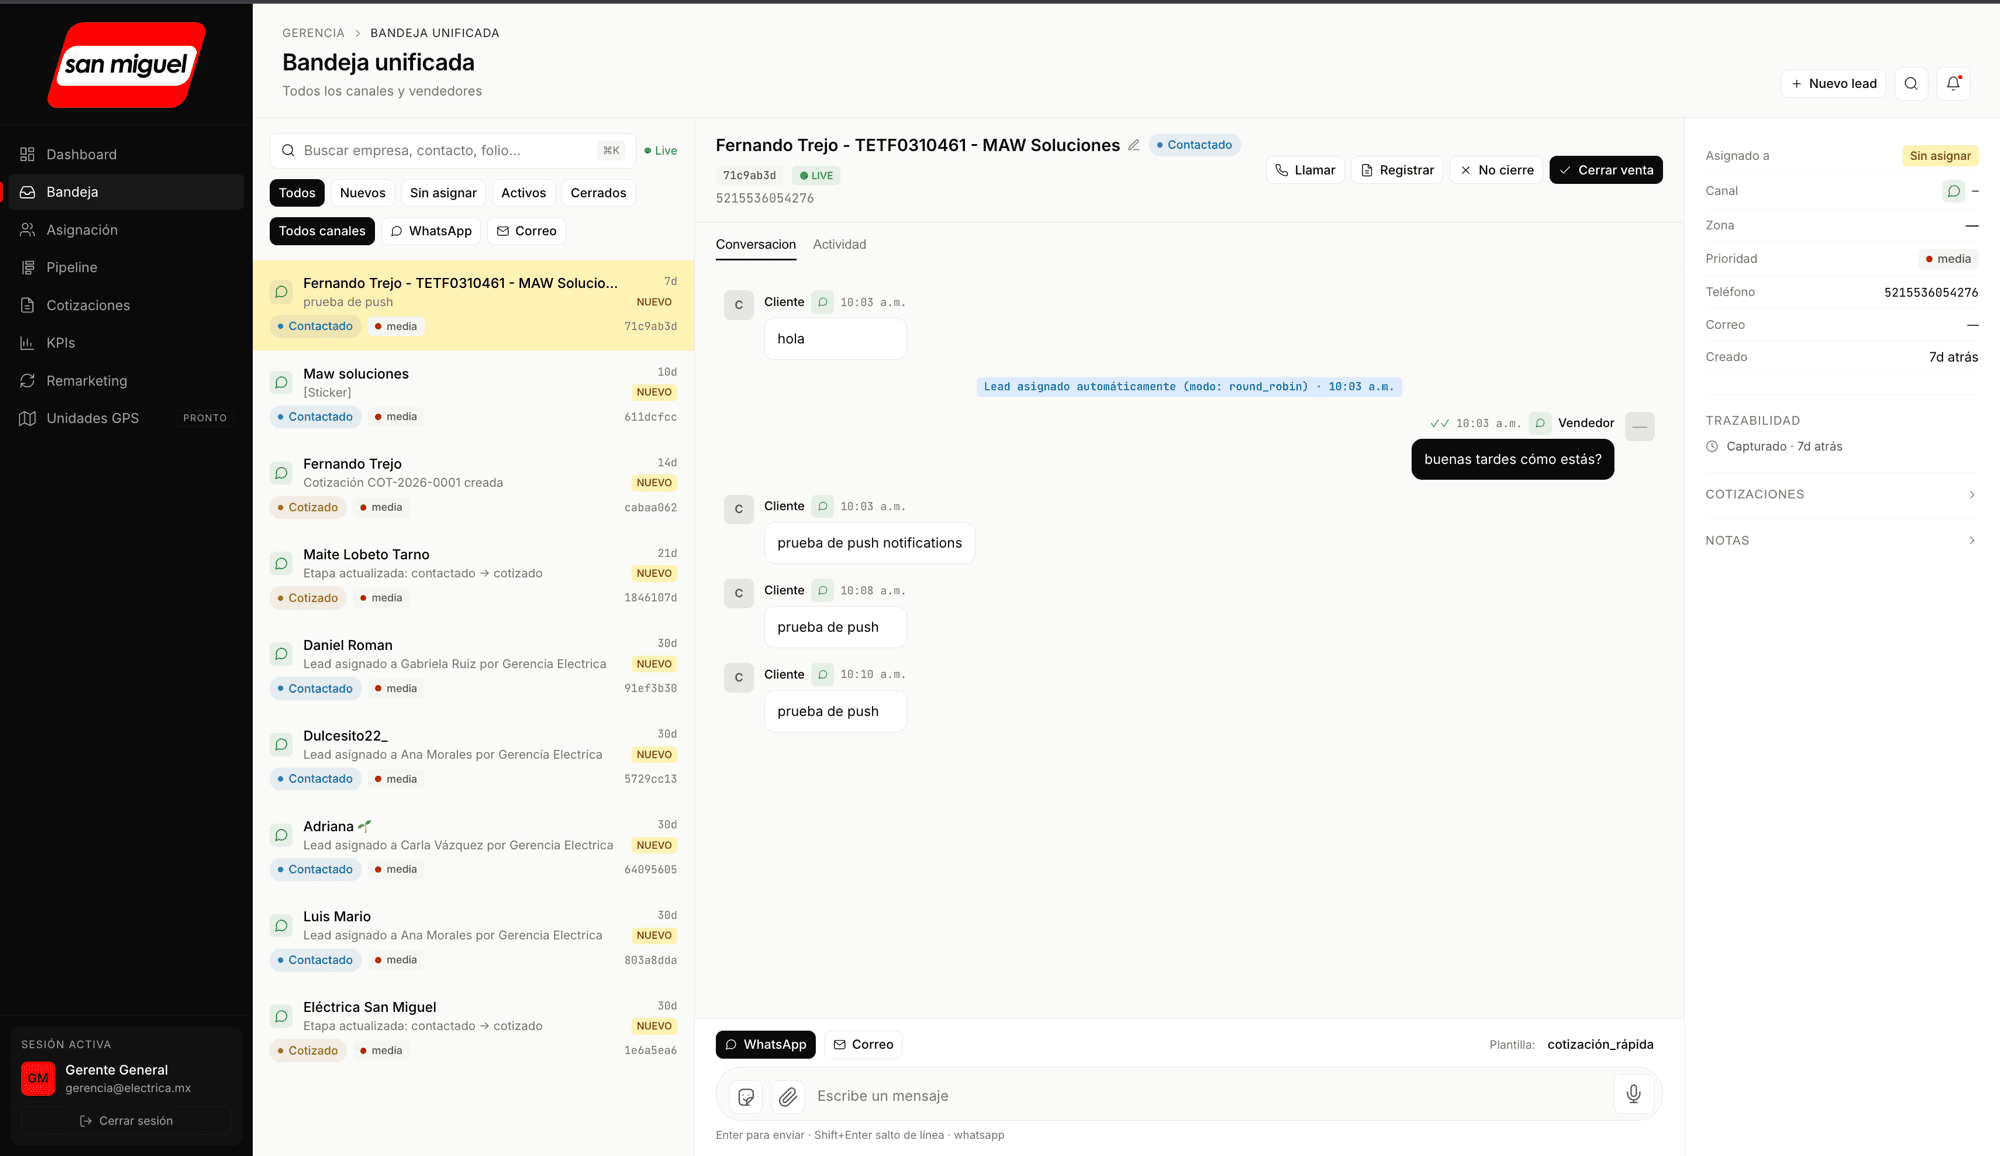Viewport: 2000px width, 1156px height.
Task: Click the C avatar of the hola message
Action: click(739, 305)
